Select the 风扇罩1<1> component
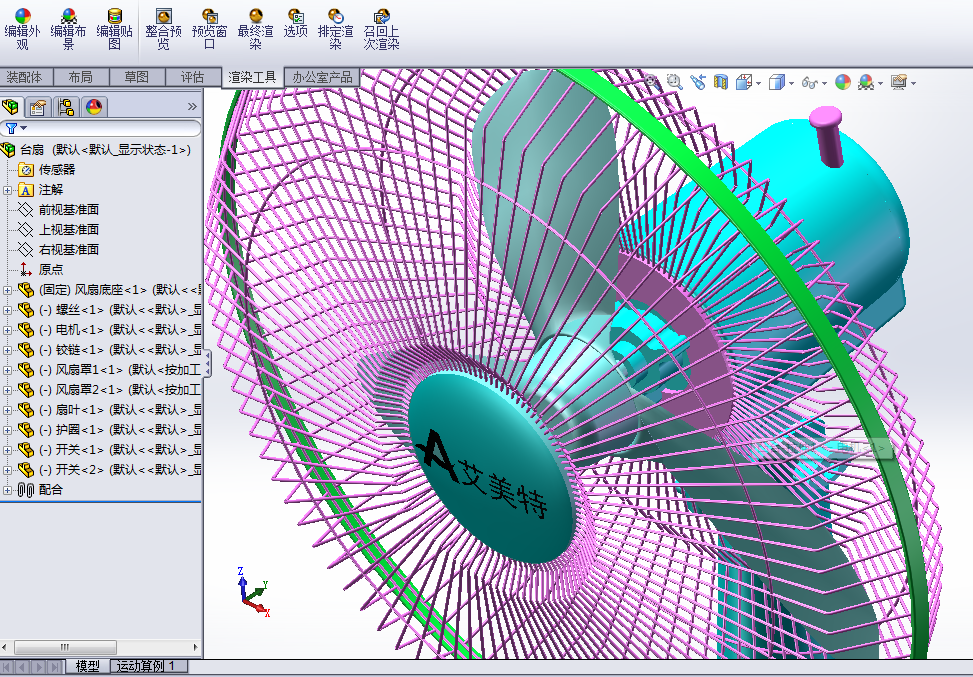This screenshot has height=677, width=973. coord(109,370)
